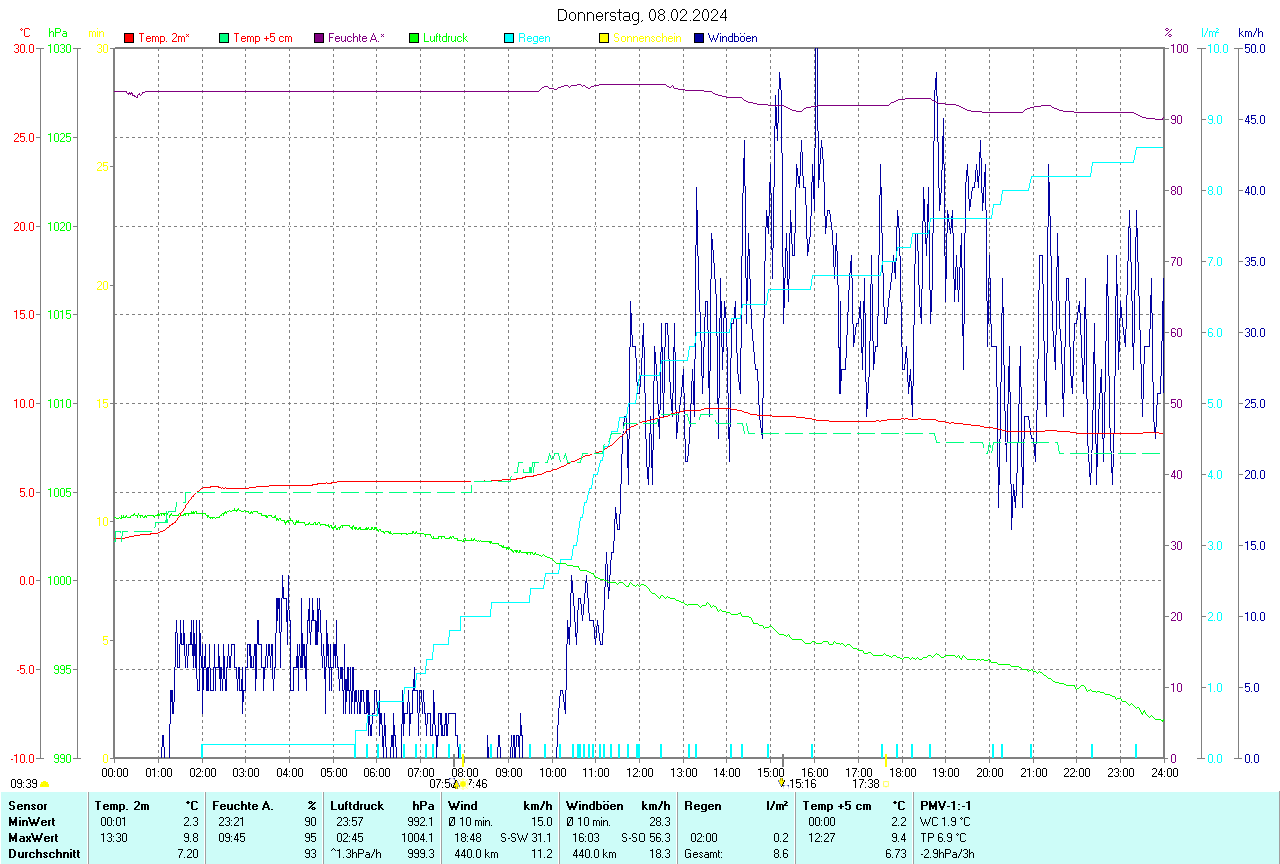Click the yellow Sonnenschein legend swatch
The image size is (1280, 864).
[603, 38]
